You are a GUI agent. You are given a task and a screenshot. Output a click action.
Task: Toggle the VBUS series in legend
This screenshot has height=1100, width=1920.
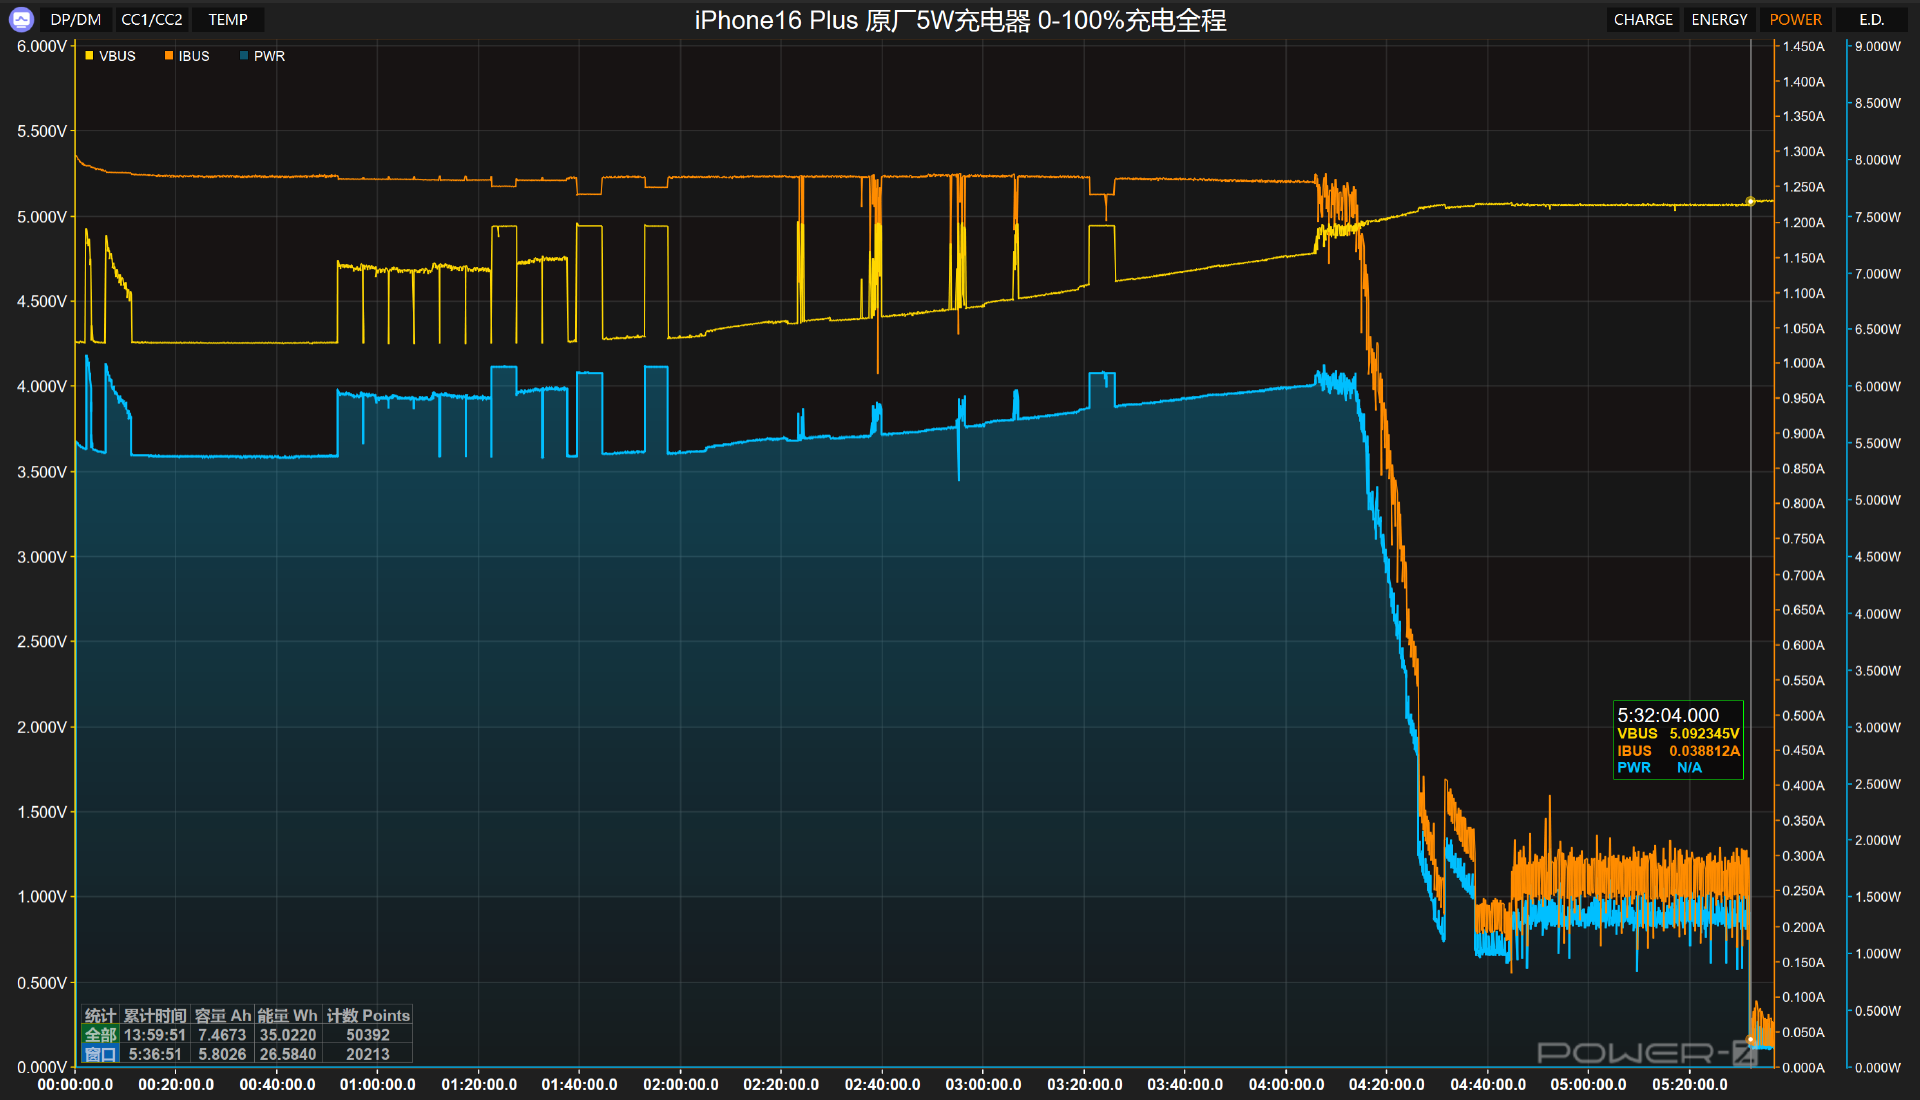click(x=110, y=56)
